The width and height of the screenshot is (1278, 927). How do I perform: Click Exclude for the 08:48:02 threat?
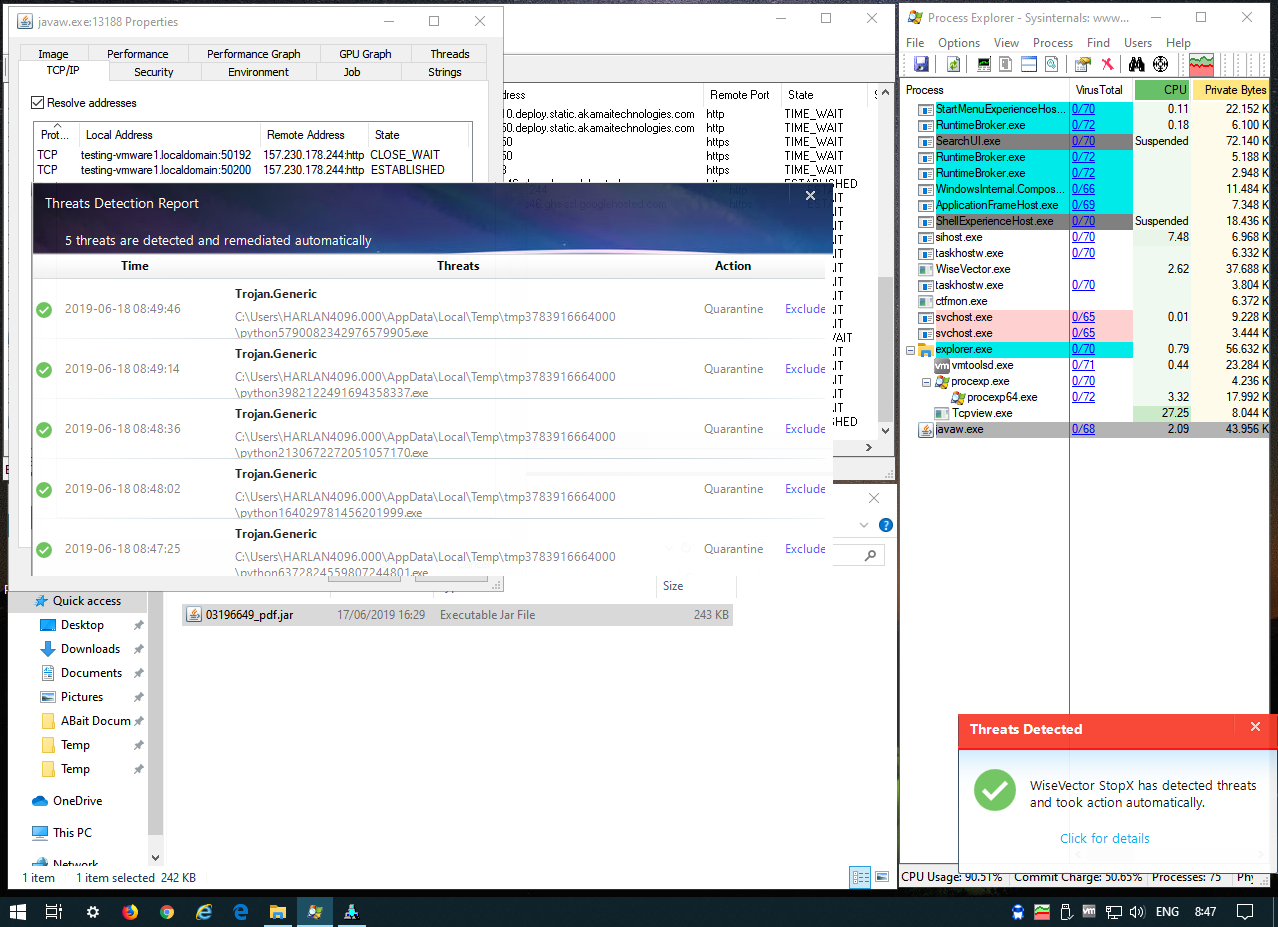click(x=805, y=489)
